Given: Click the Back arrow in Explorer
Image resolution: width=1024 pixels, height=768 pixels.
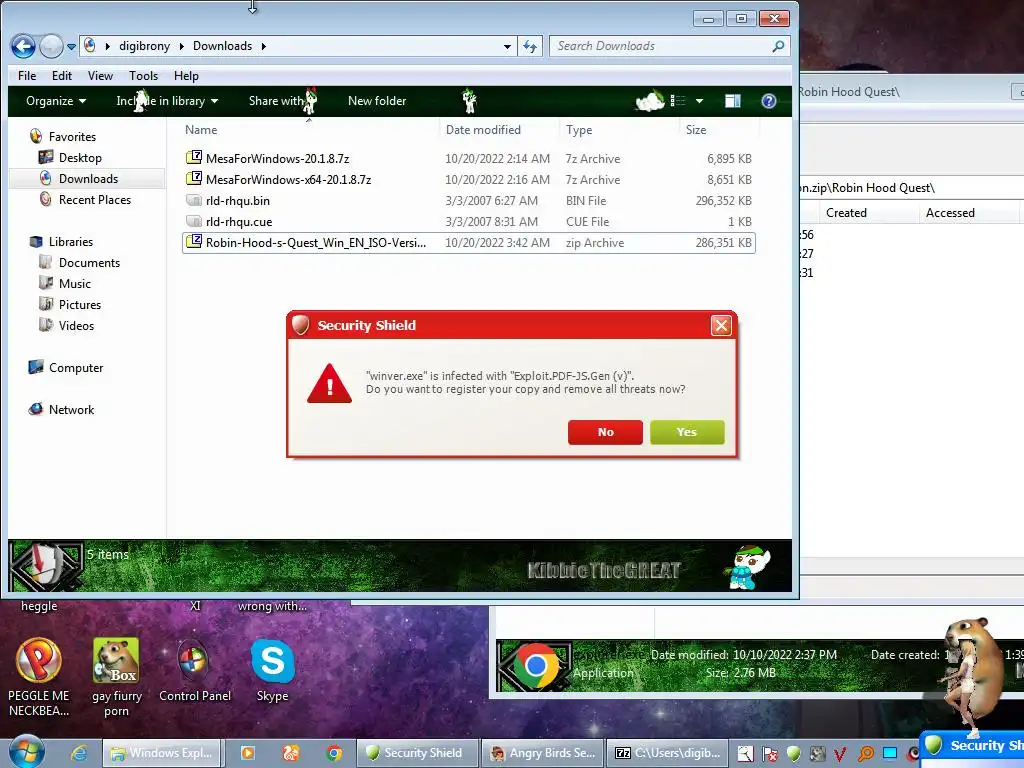Looking at the screenshot, I should tap(24, 46).
